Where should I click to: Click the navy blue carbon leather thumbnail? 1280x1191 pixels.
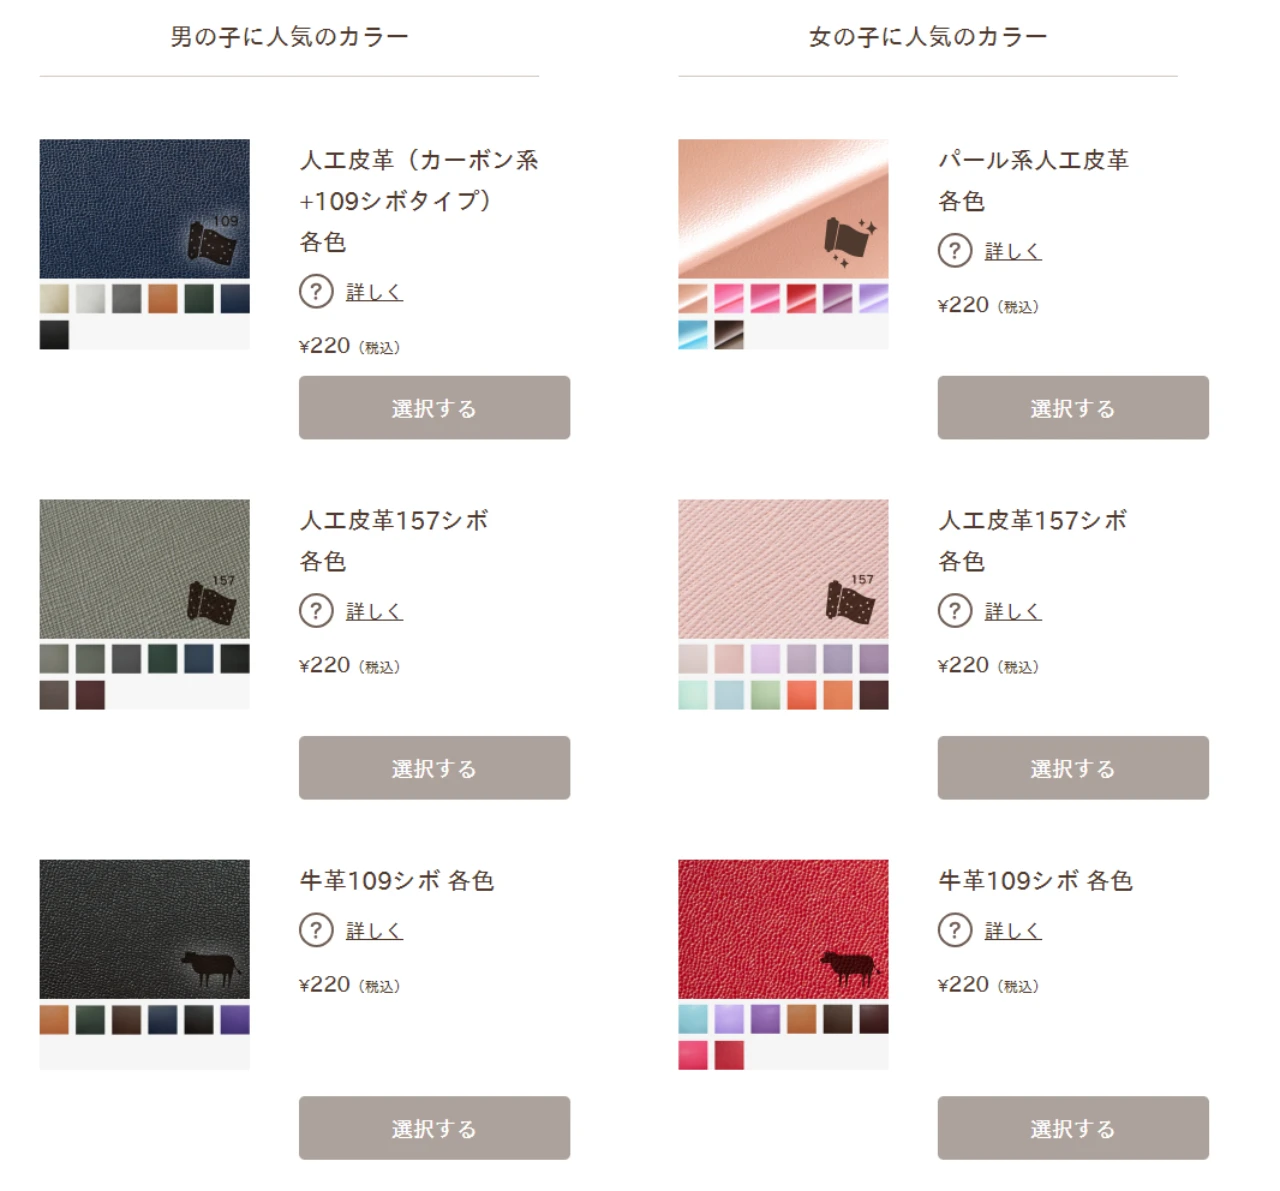point(145,208)
